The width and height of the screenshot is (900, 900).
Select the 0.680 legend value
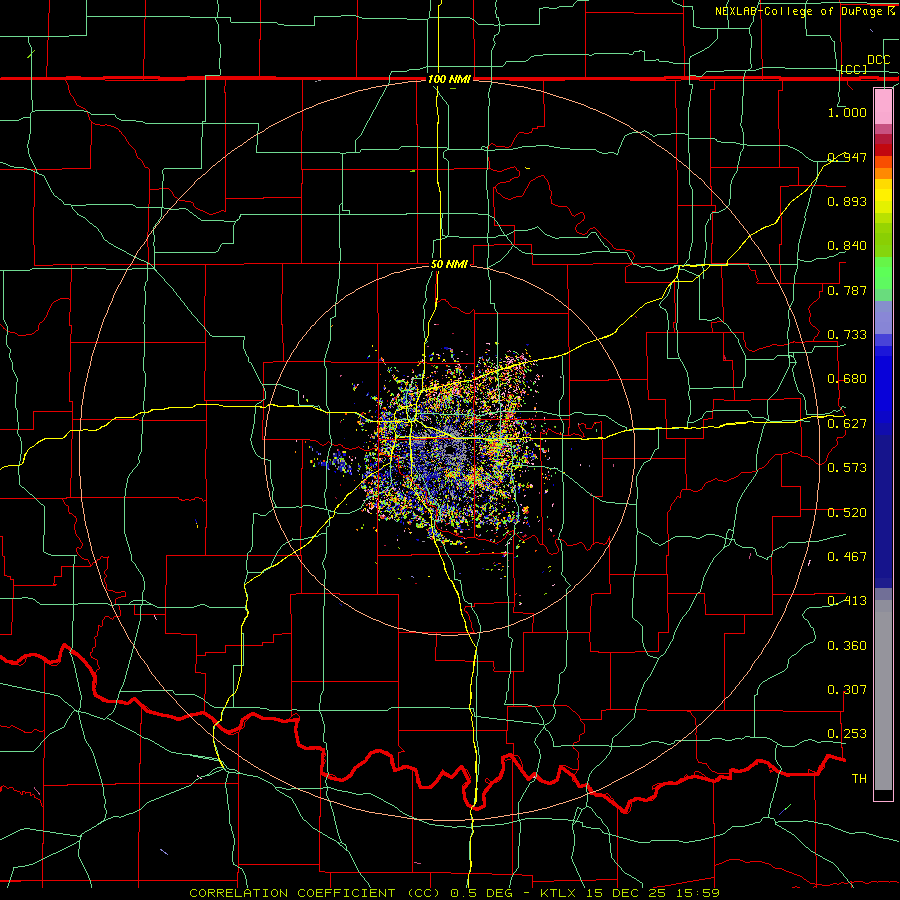point(847,379)
